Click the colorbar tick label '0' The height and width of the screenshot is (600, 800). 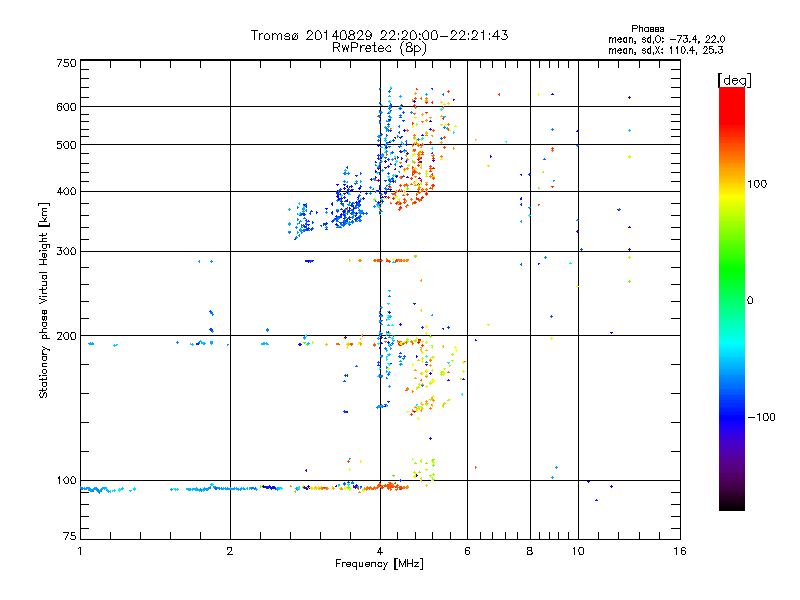(x=750, y=301)
